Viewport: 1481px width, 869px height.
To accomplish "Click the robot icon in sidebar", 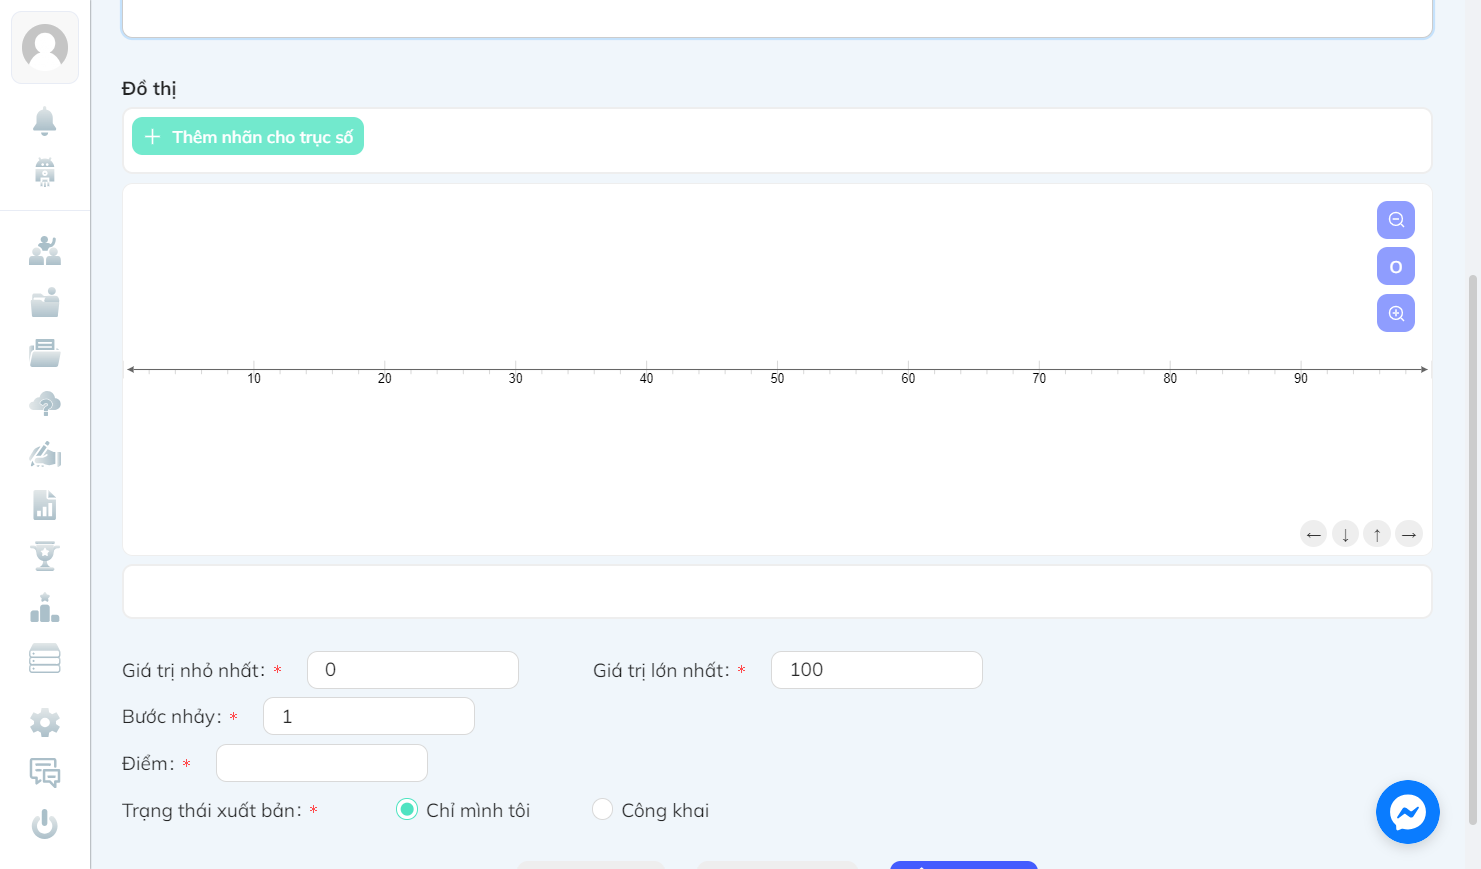I will point(45,172).
